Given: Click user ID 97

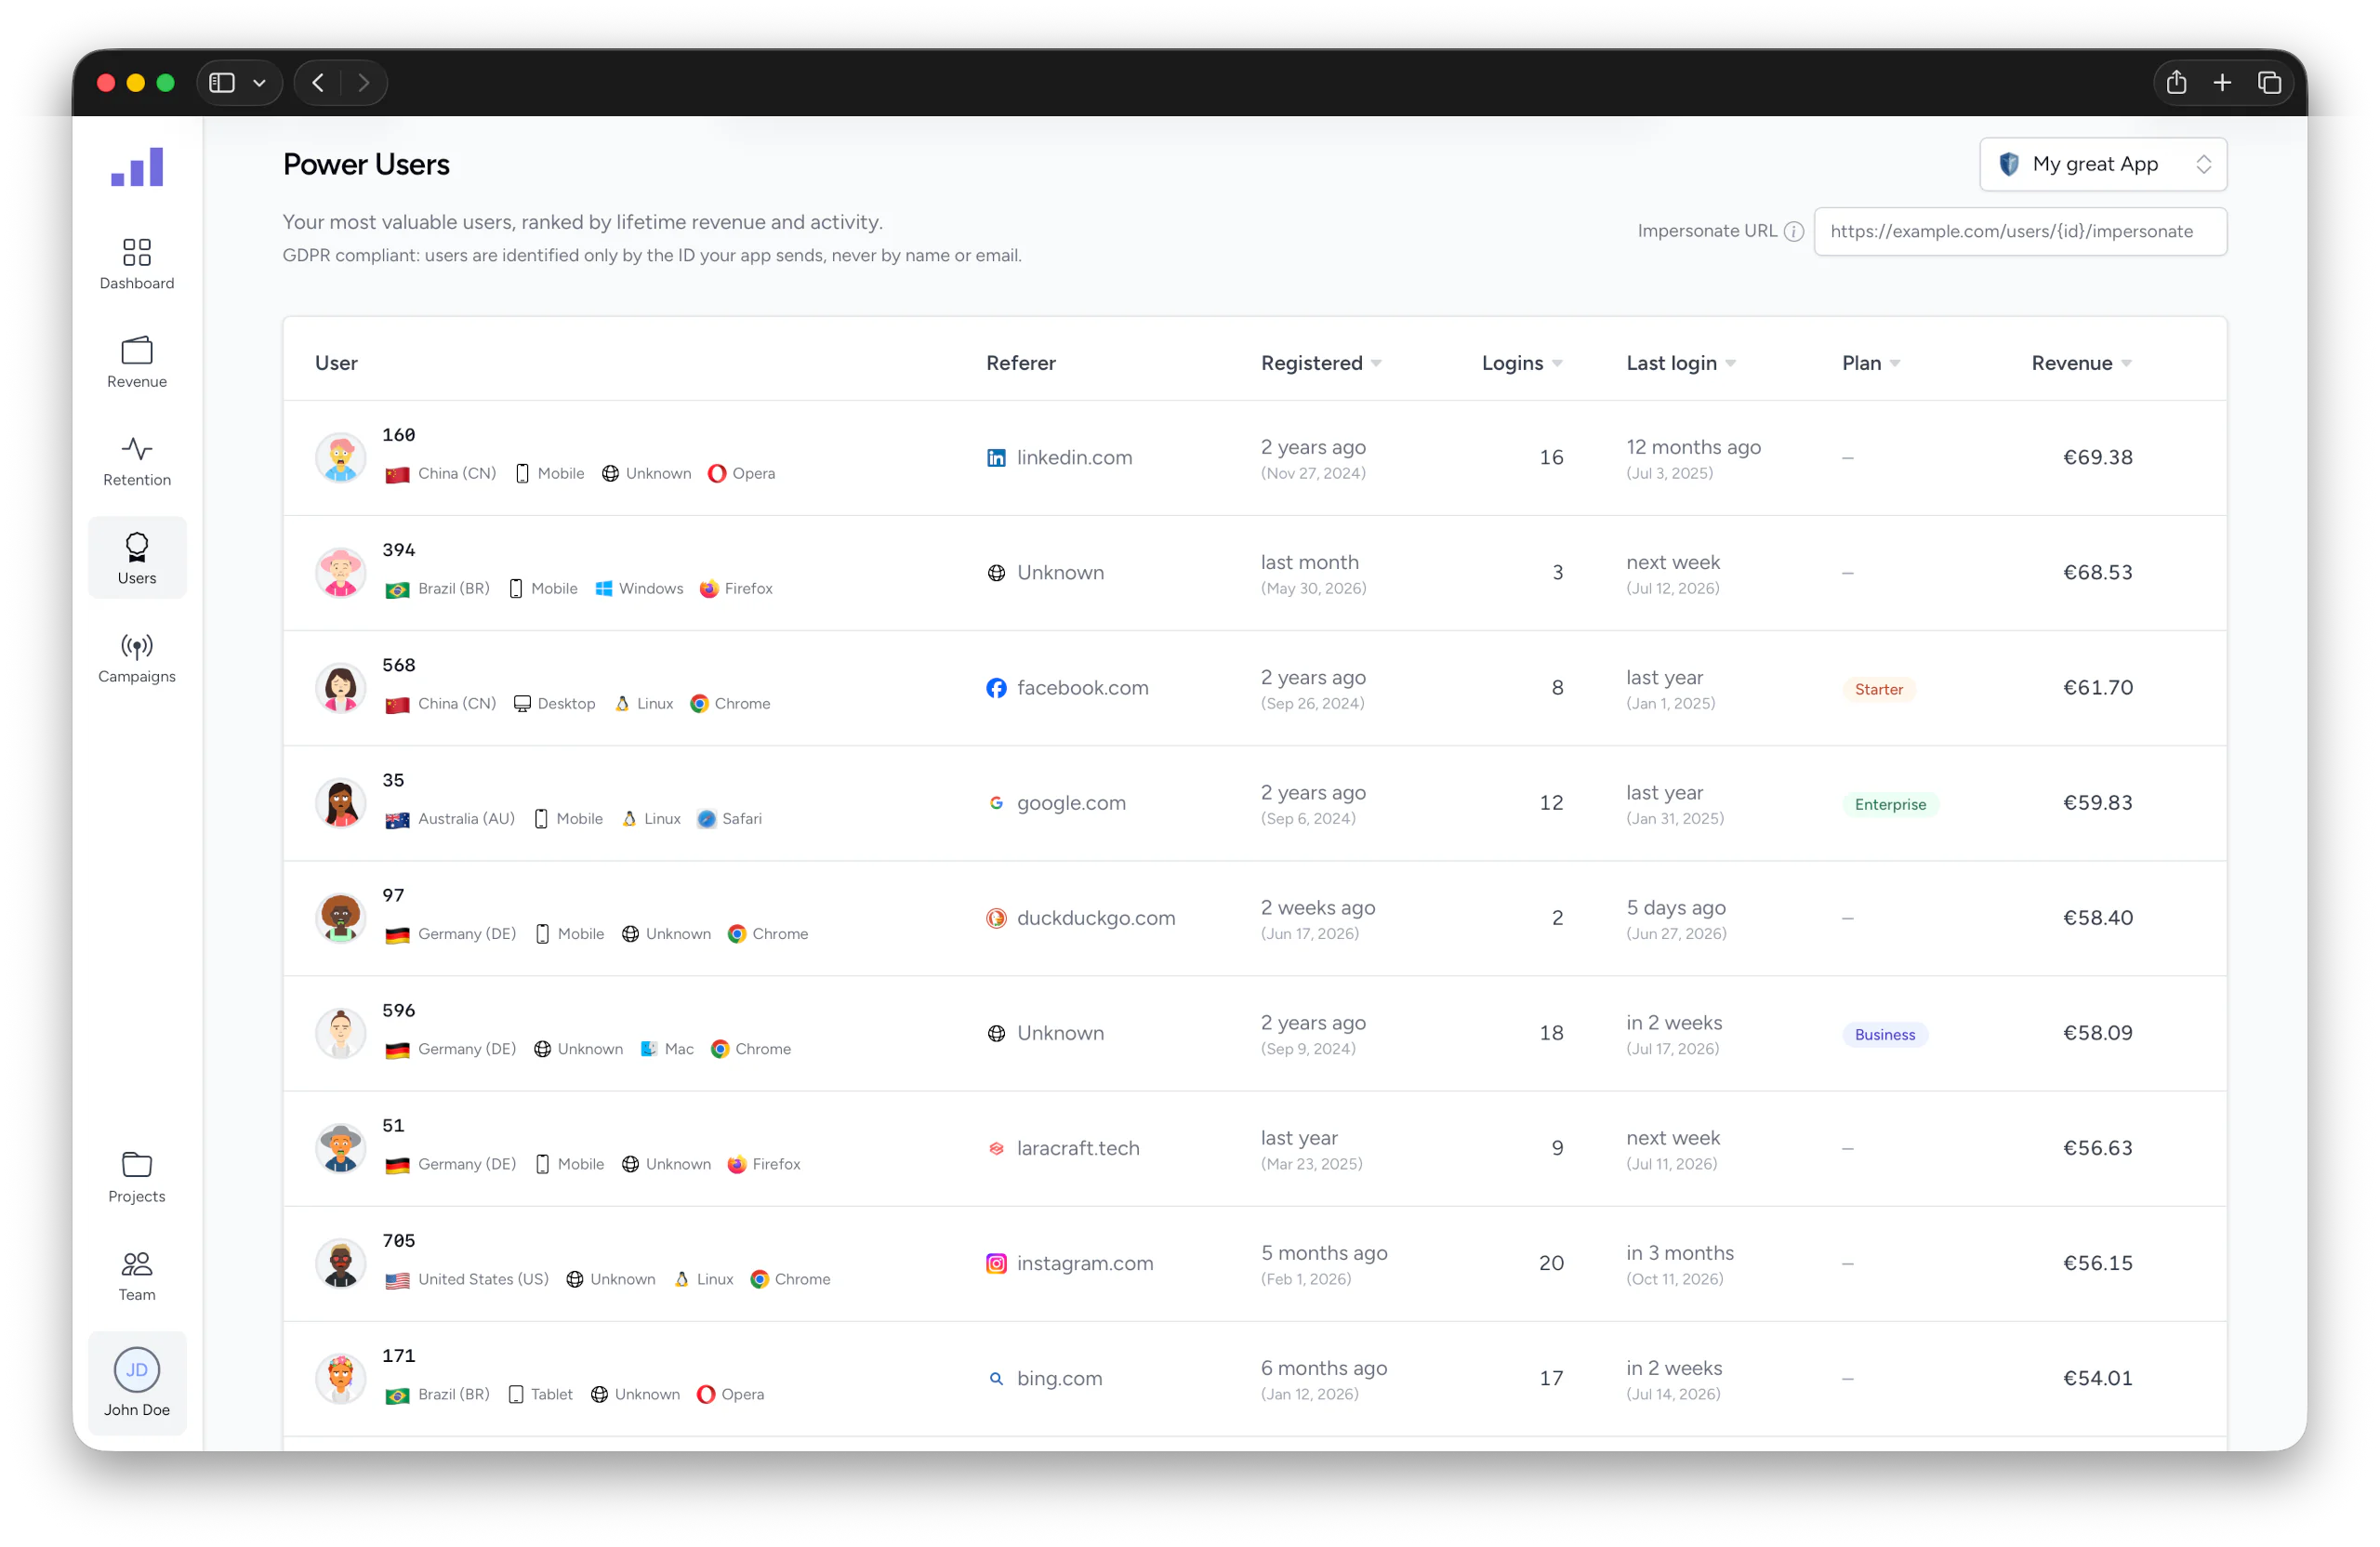Looking at the screenshot, I should [393, 895].
